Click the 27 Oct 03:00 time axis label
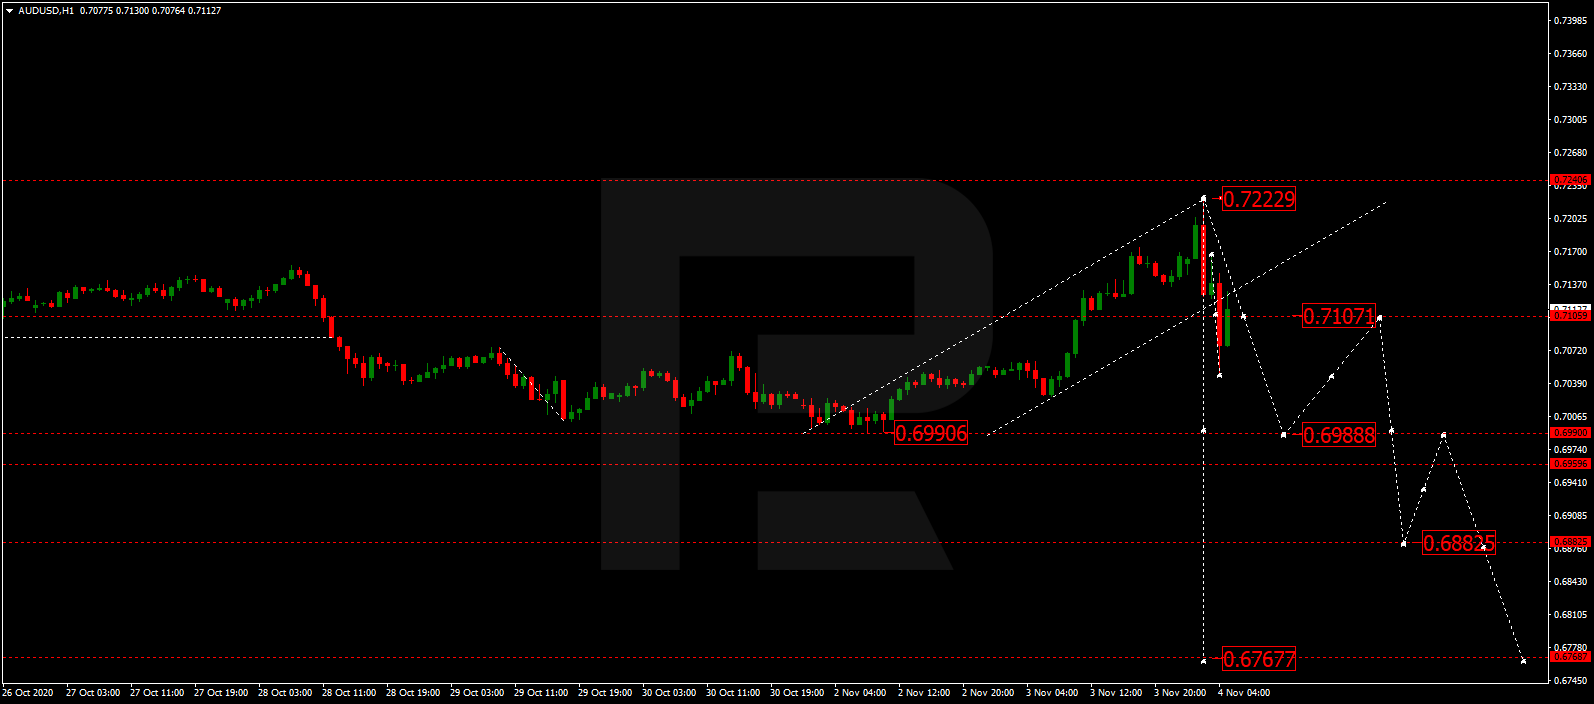This screenshot has height=704, width=1594. pos(93,693)
